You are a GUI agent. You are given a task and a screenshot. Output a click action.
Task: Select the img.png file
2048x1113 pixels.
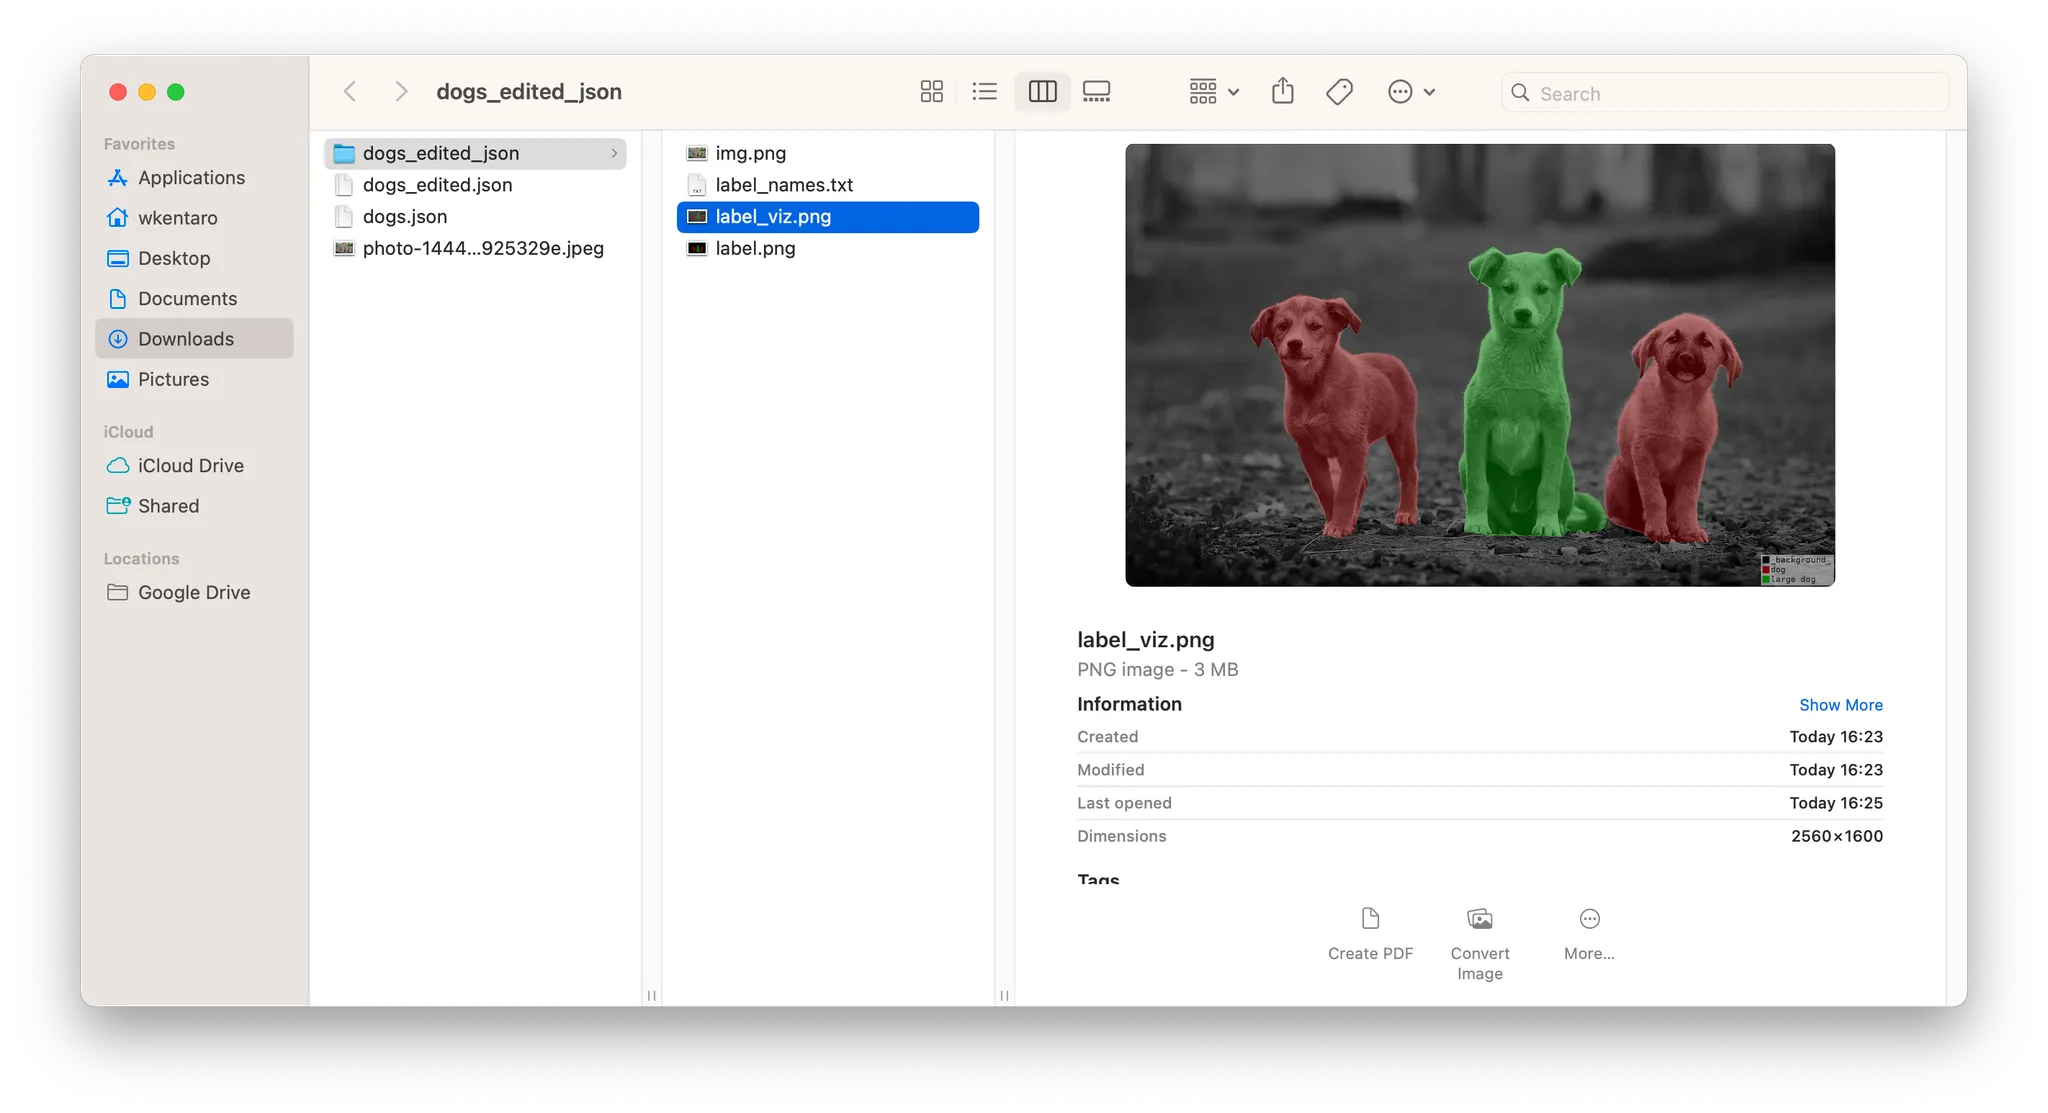pos(828,153)
